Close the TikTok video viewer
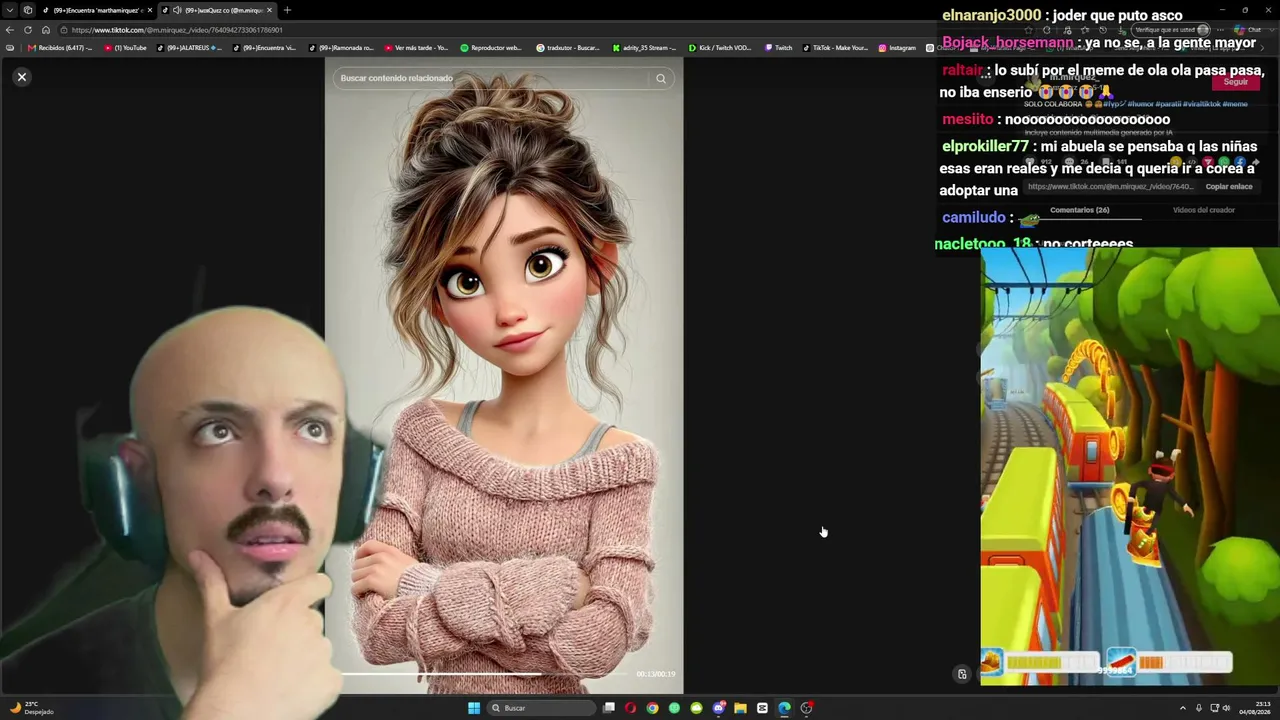Screen dimensions: 1280x720 [x=22, y=77]
